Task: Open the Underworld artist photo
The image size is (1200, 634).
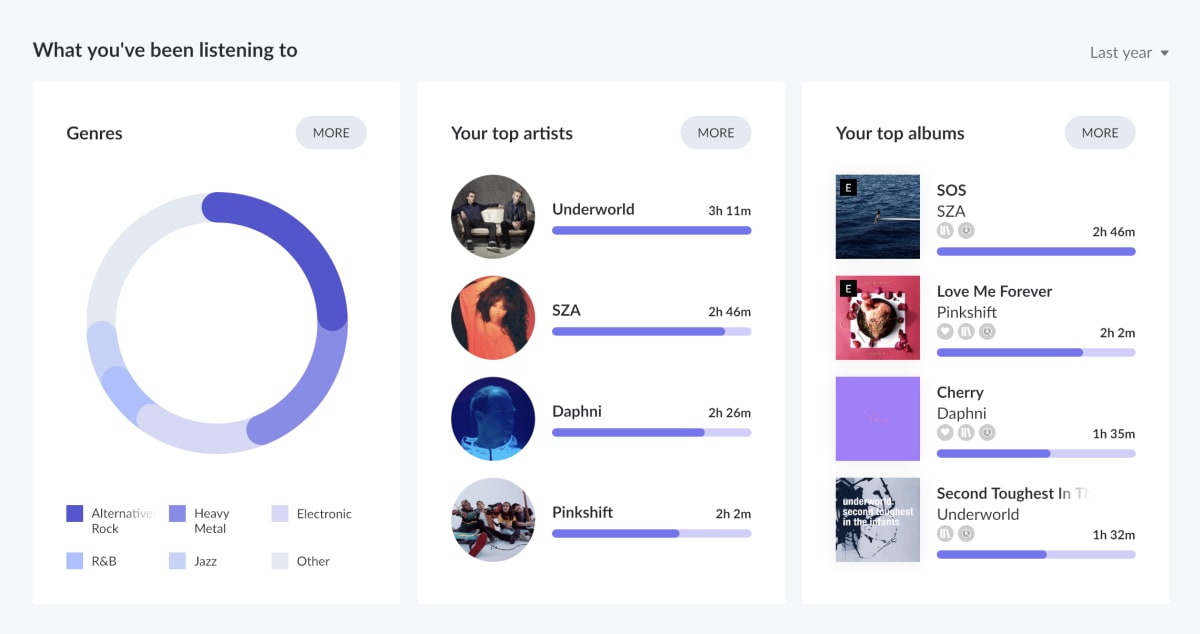Action: pos(493,217)
